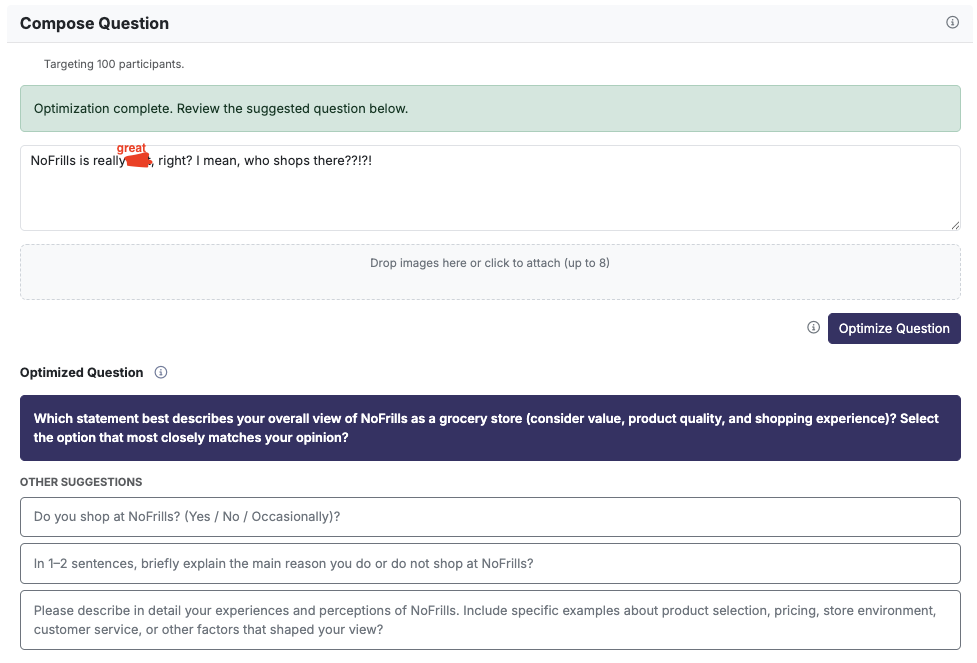Open the image attachment area to add pictures
This screenshot has height=663, width=977.
(x=490, y=271)
